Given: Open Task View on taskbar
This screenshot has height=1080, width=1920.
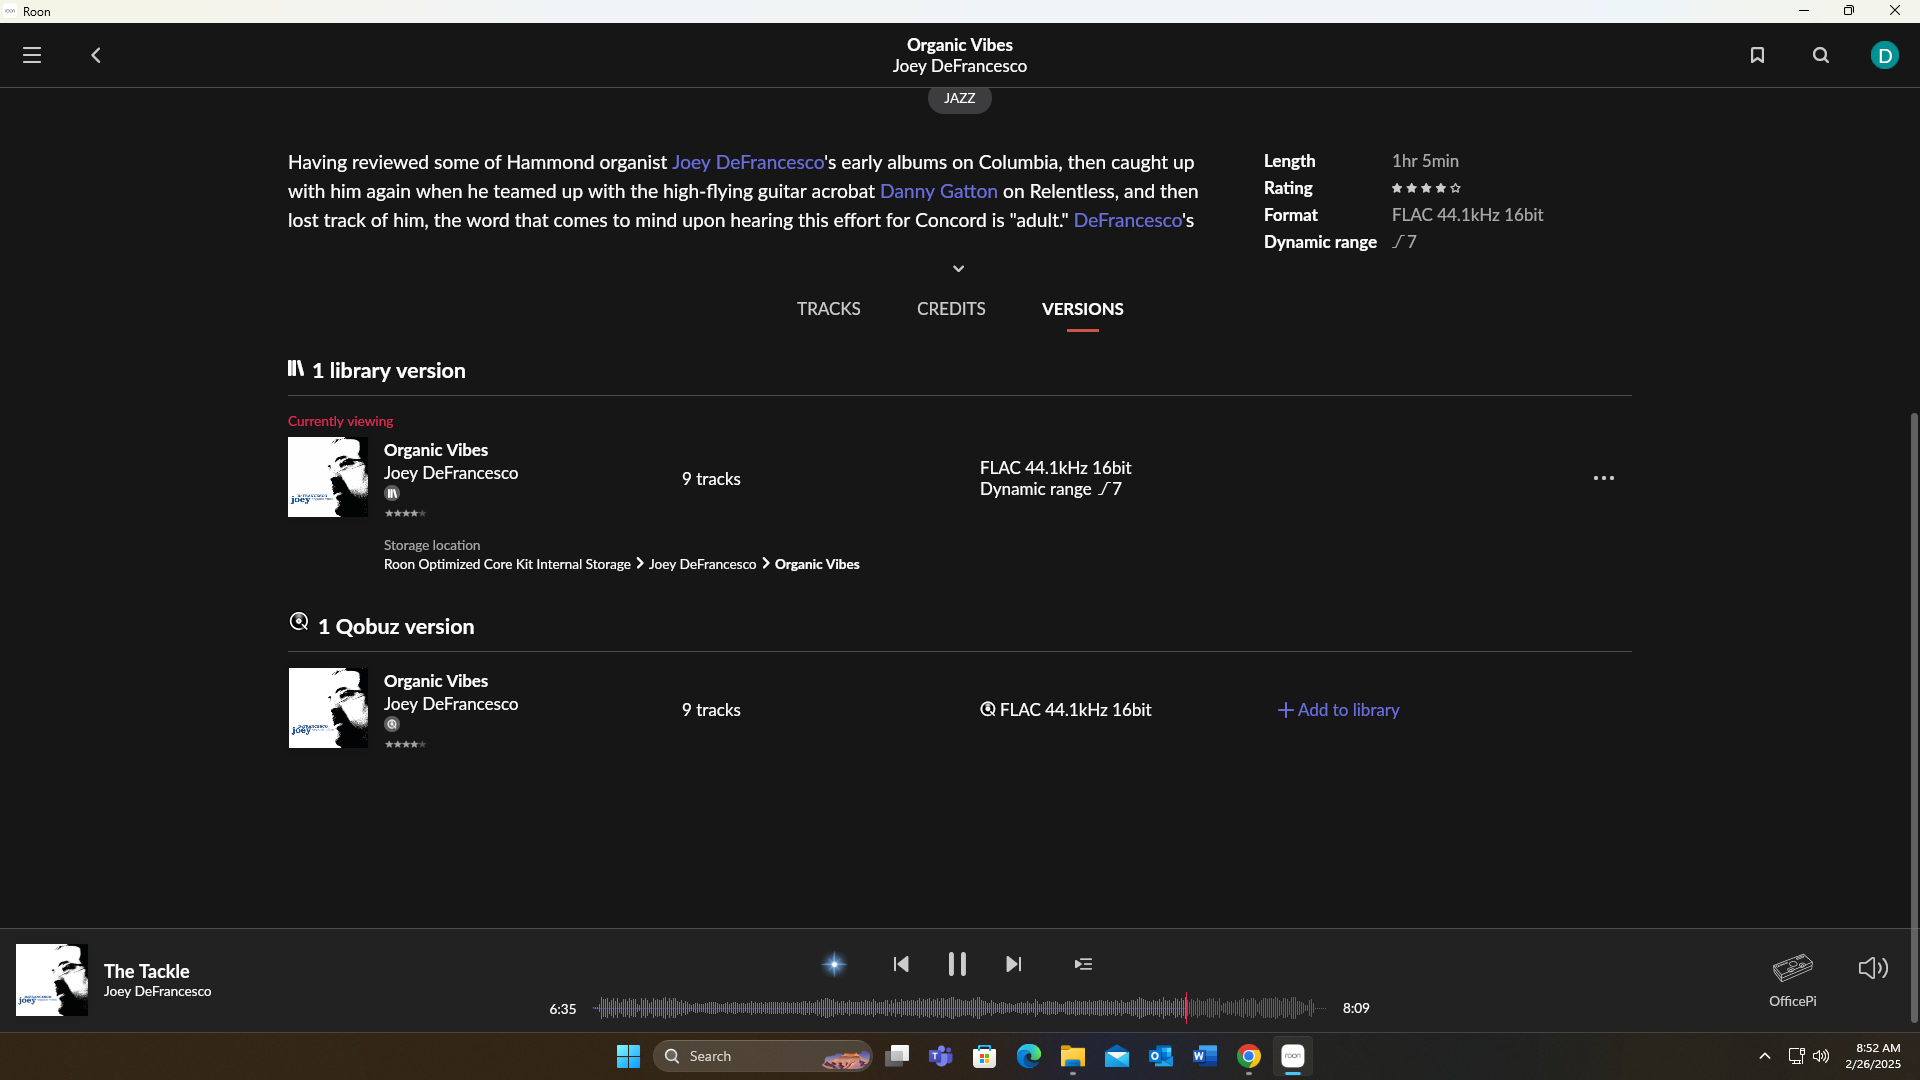Looking at the screenshot, I should [x=897, y=1056].
